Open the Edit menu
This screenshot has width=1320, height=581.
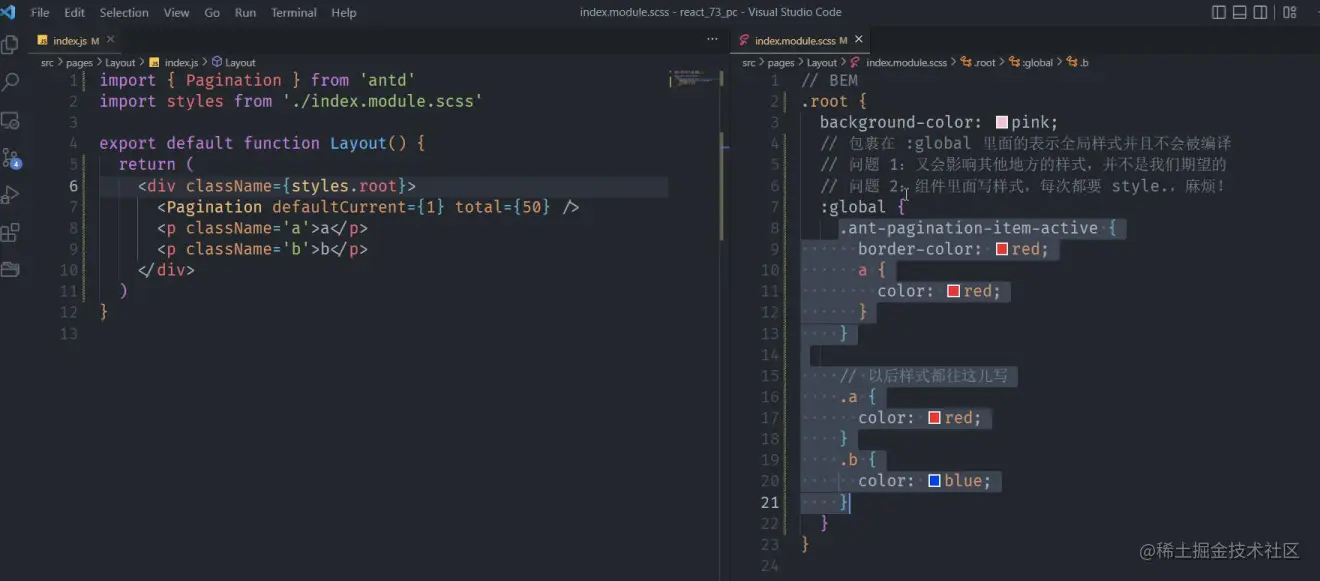(x=74, y=12)
